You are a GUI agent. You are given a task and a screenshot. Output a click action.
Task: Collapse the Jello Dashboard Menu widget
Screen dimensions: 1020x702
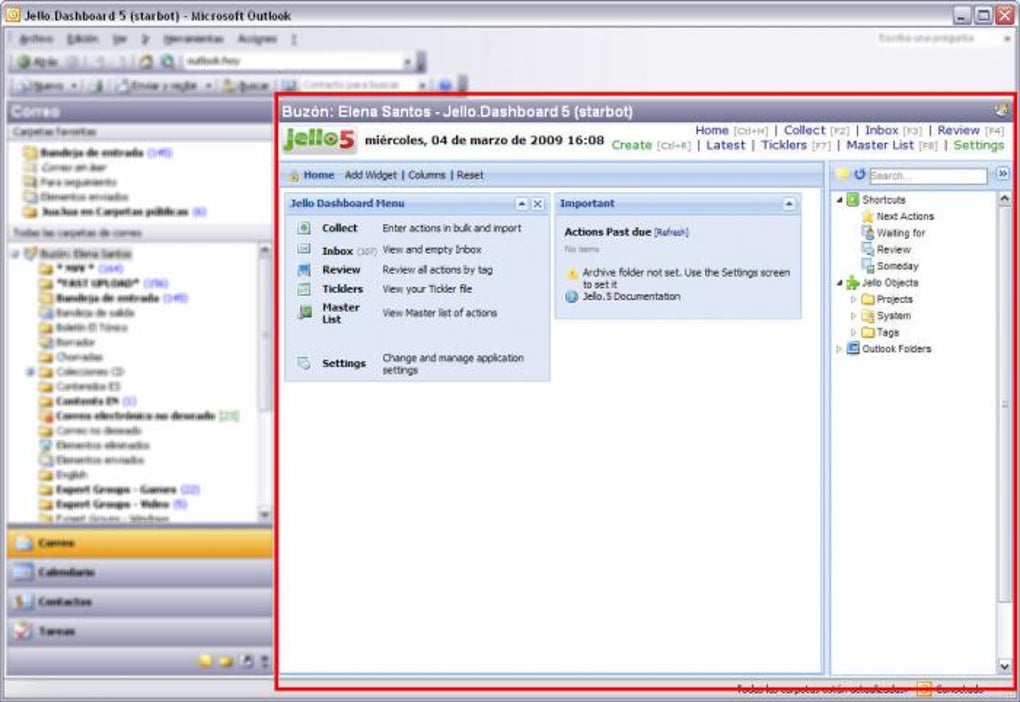click(x=522, y=204)
